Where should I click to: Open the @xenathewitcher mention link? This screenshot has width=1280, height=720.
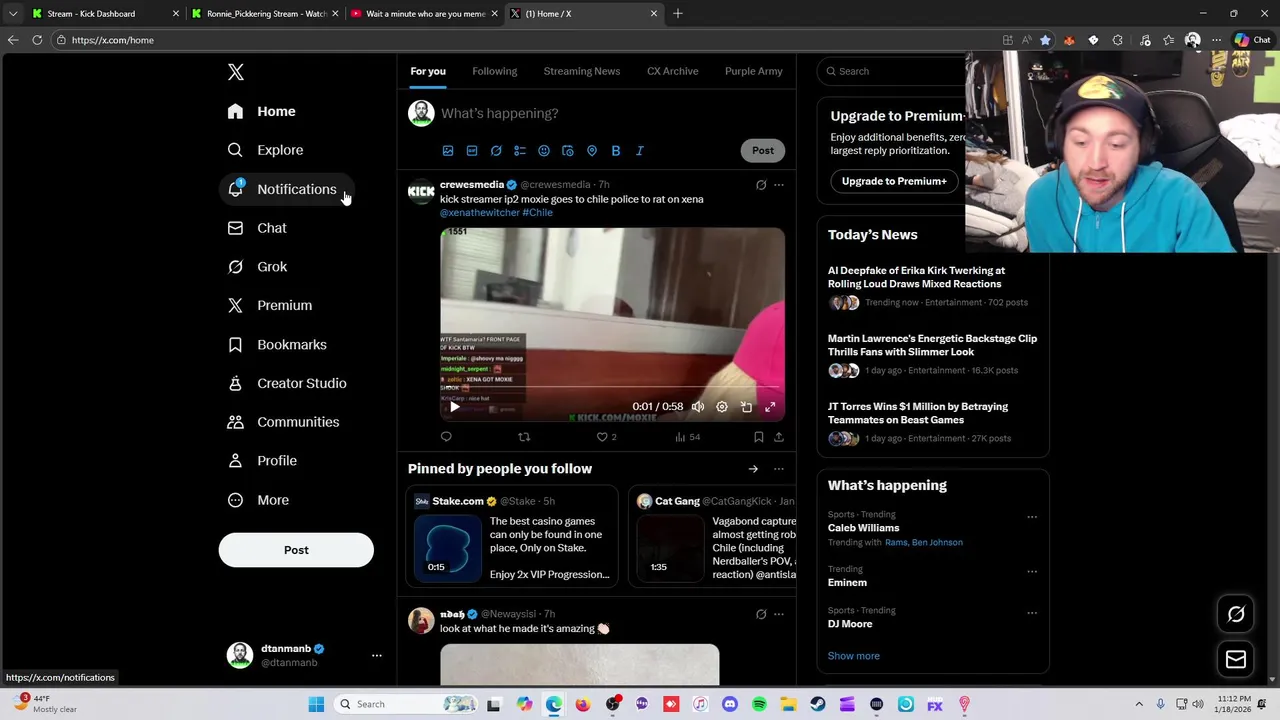pos(480,213)
